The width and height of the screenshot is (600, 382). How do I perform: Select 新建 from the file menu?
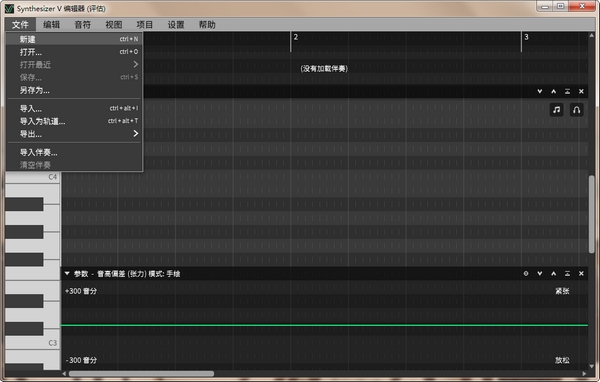(74, 39)
